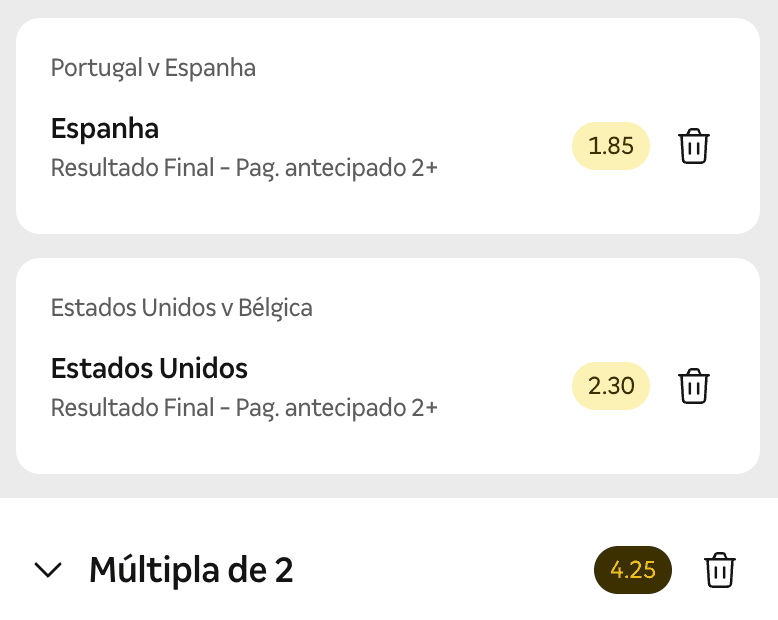Click the bold Estados Unidos selection name

point(149,368)
